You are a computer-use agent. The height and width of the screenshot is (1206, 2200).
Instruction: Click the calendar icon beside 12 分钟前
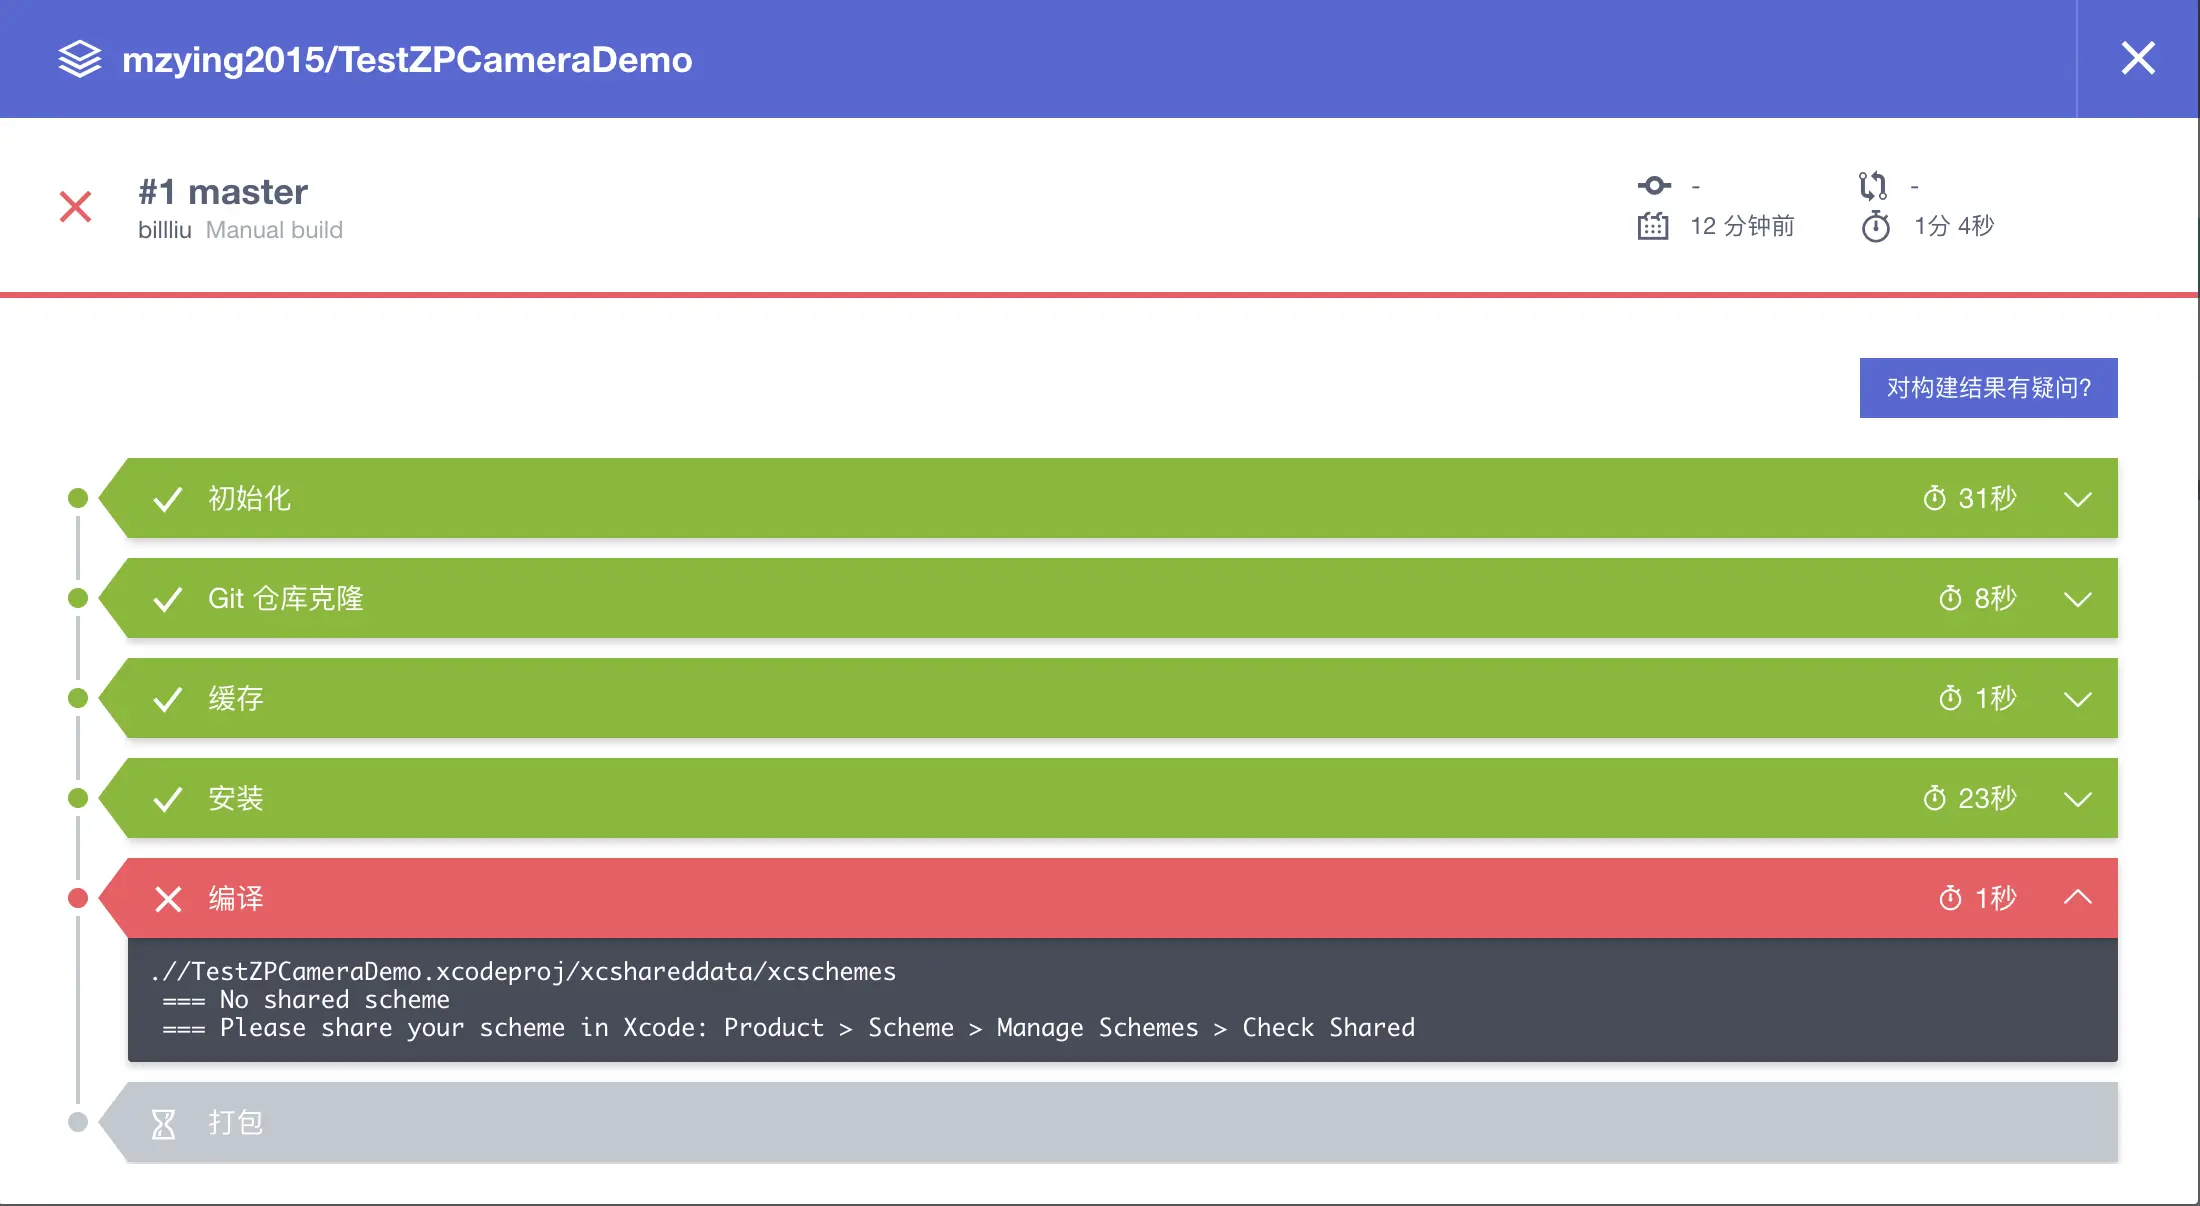coord(1653,227)
